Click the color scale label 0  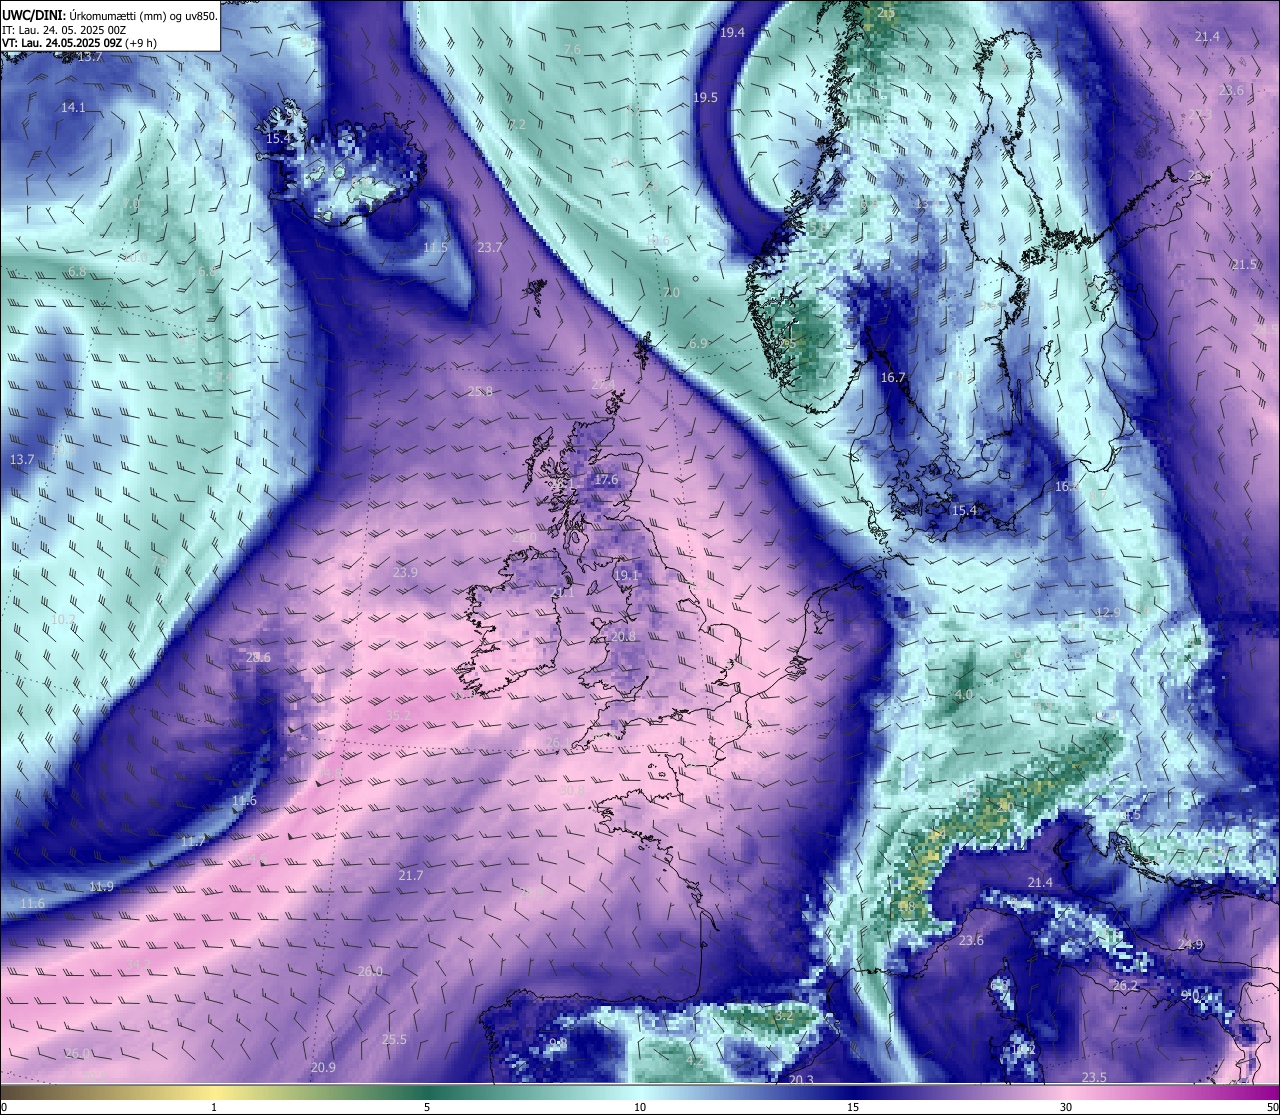[4, 1106]
